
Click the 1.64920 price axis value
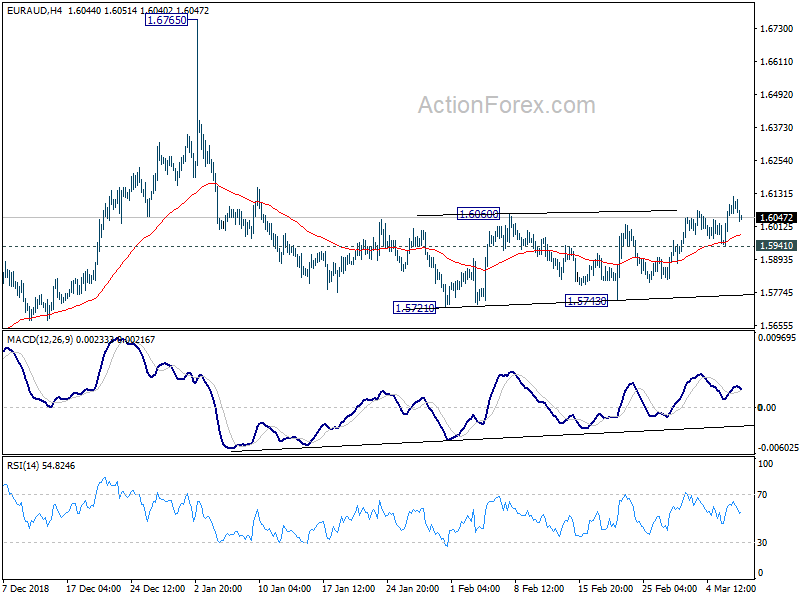point(777,95)
